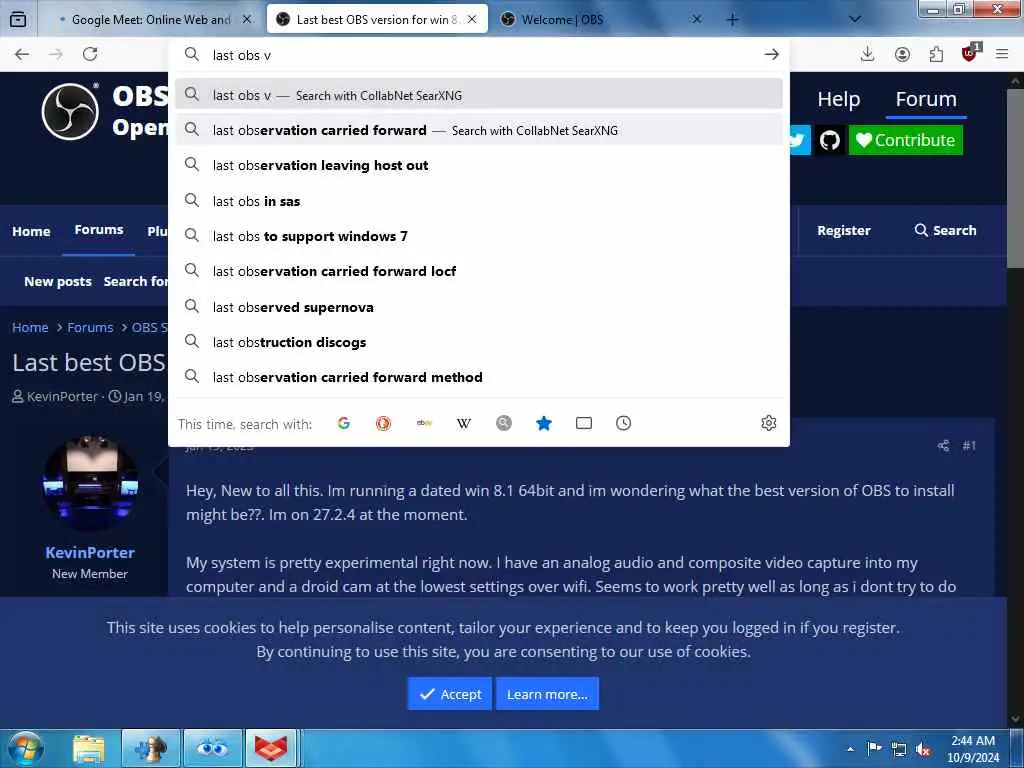Viewport: 1024px width, 768px height.
Task: Click the Register link
Action: (x=844, y=231)
